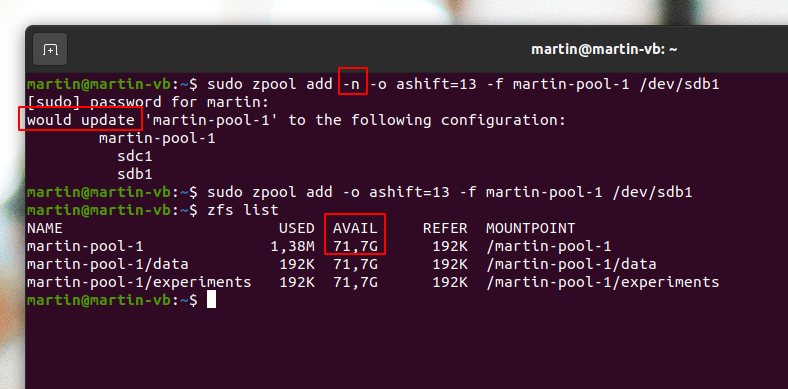Click the terminal cursor at last prompt
Image resolution: width=788 pixels, height=389 pixels.
coord(211,300)
